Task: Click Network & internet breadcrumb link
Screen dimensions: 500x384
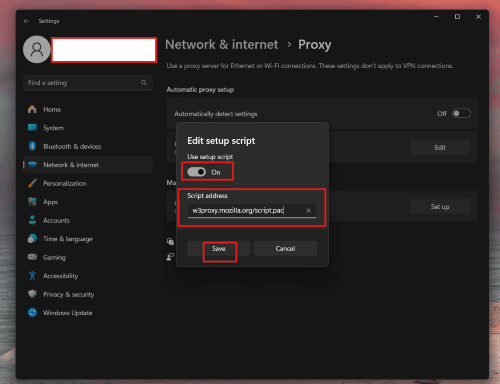Action: [x=222, y=44]
